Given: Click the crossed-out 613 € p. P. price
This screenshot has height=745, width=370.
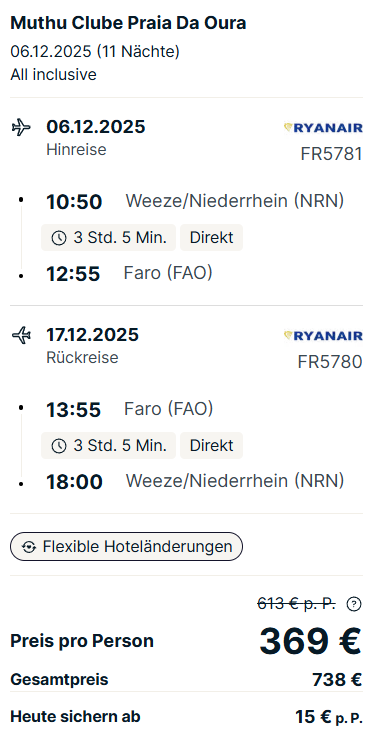Looking at the screenshot, I should tap(296, 604).
